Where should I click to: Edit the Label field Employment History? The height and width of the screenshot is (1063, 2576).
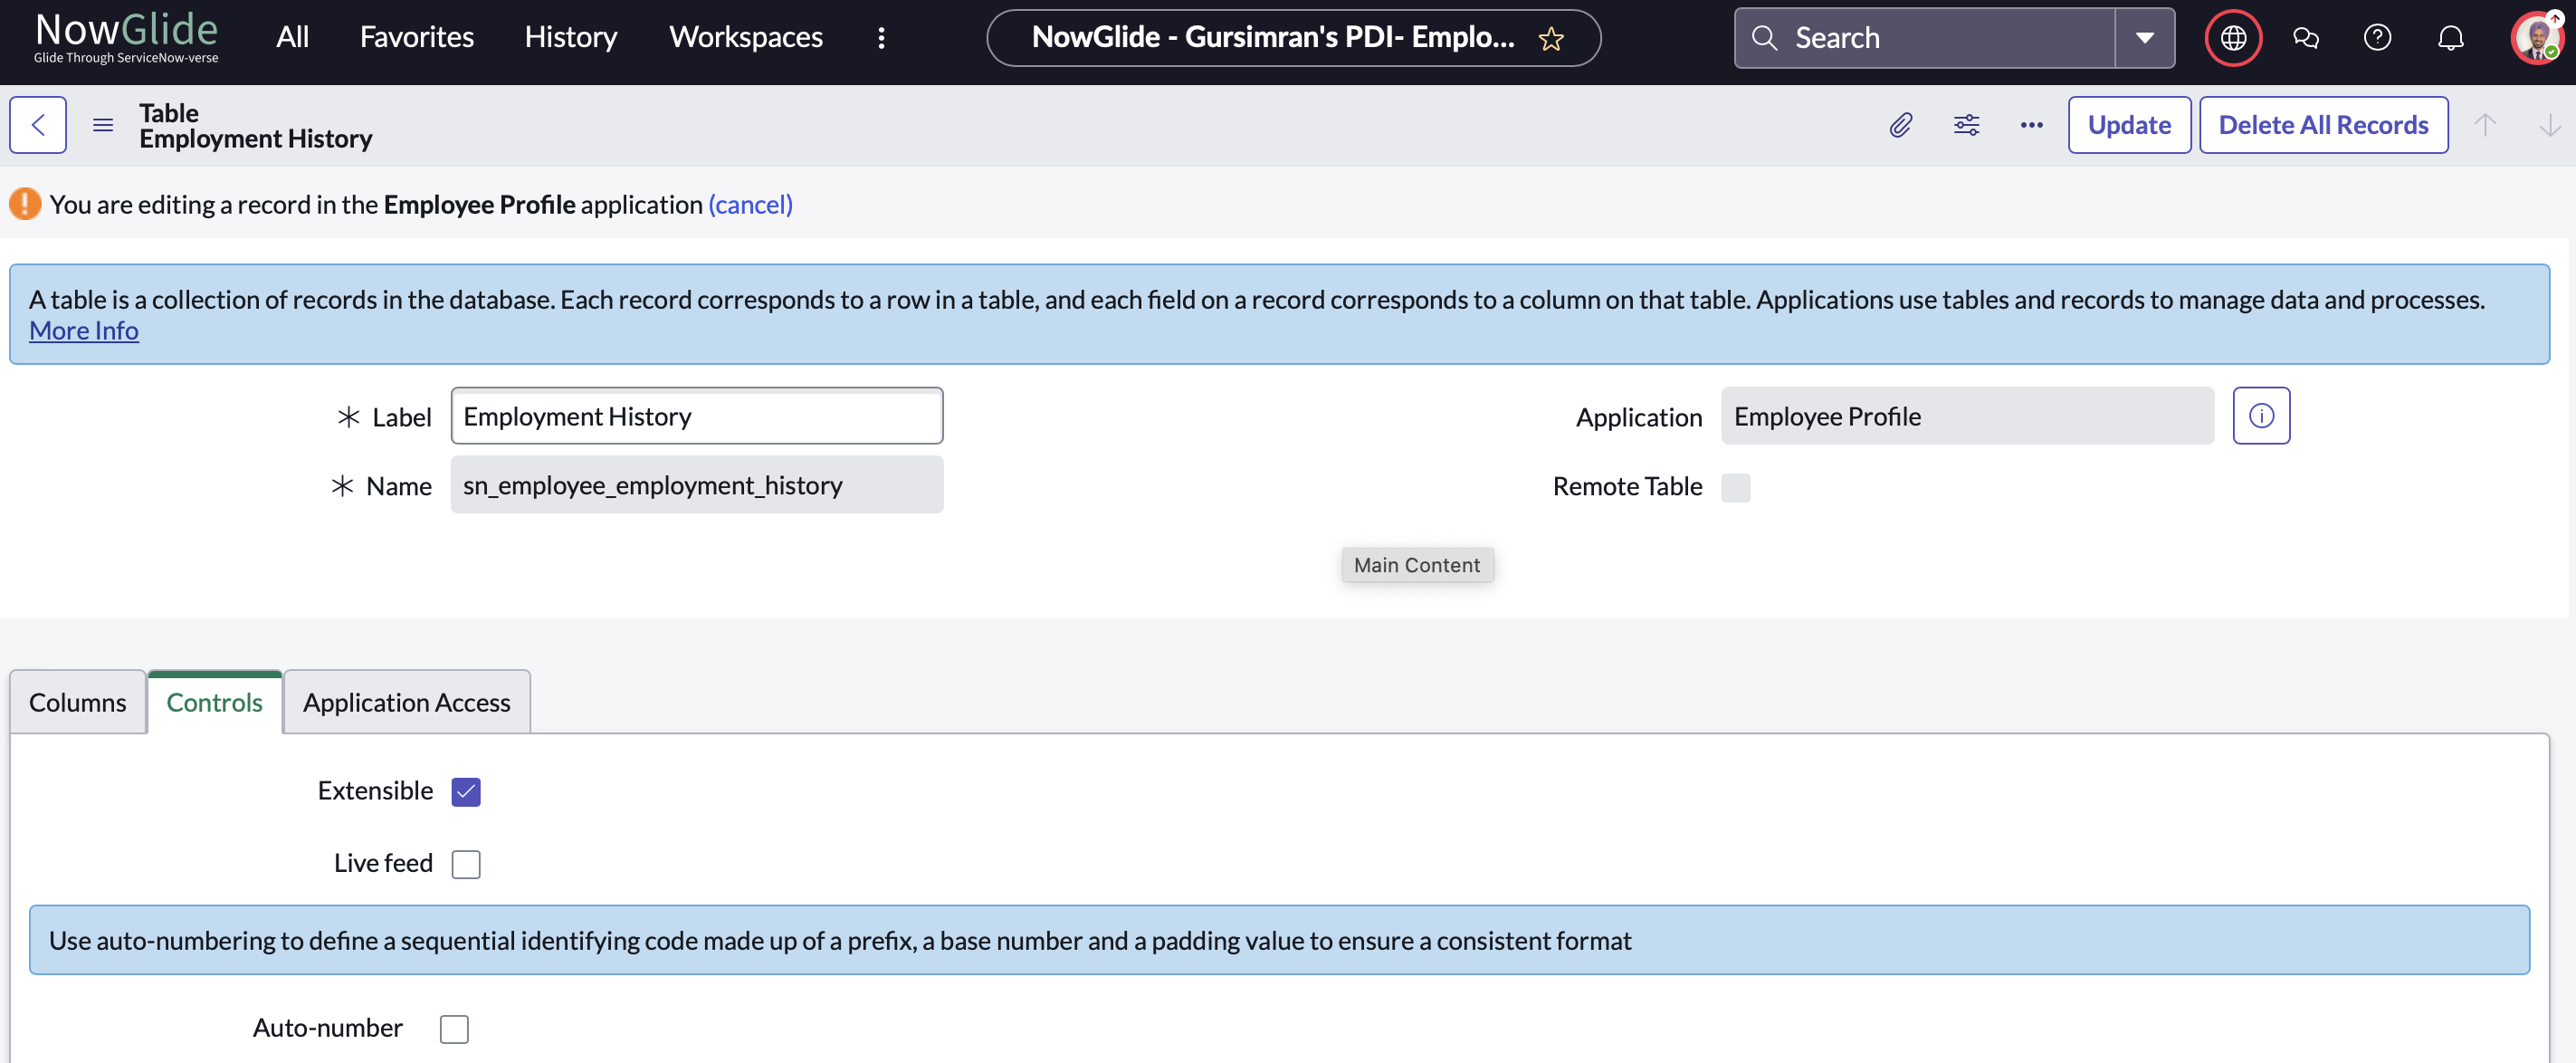[697, 416]
